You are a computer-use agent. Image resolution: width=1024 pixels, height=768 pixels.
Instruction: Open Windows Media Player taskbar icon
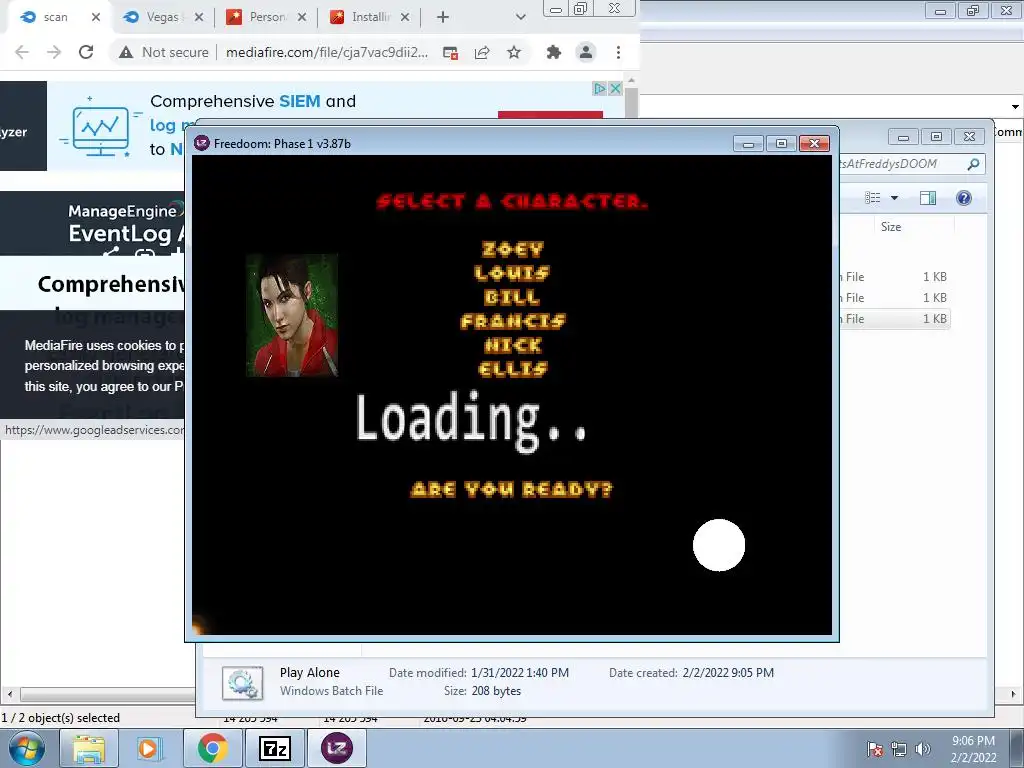coord(149,748)
